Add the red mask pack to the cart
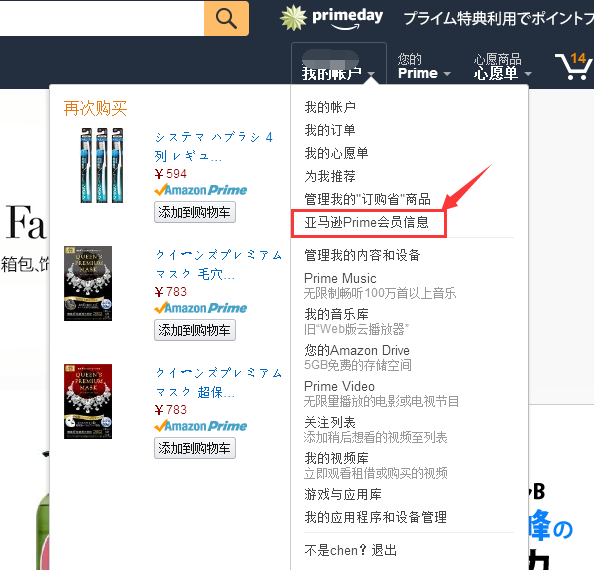Viewport: 594px width, 570px height. (195, 448)
